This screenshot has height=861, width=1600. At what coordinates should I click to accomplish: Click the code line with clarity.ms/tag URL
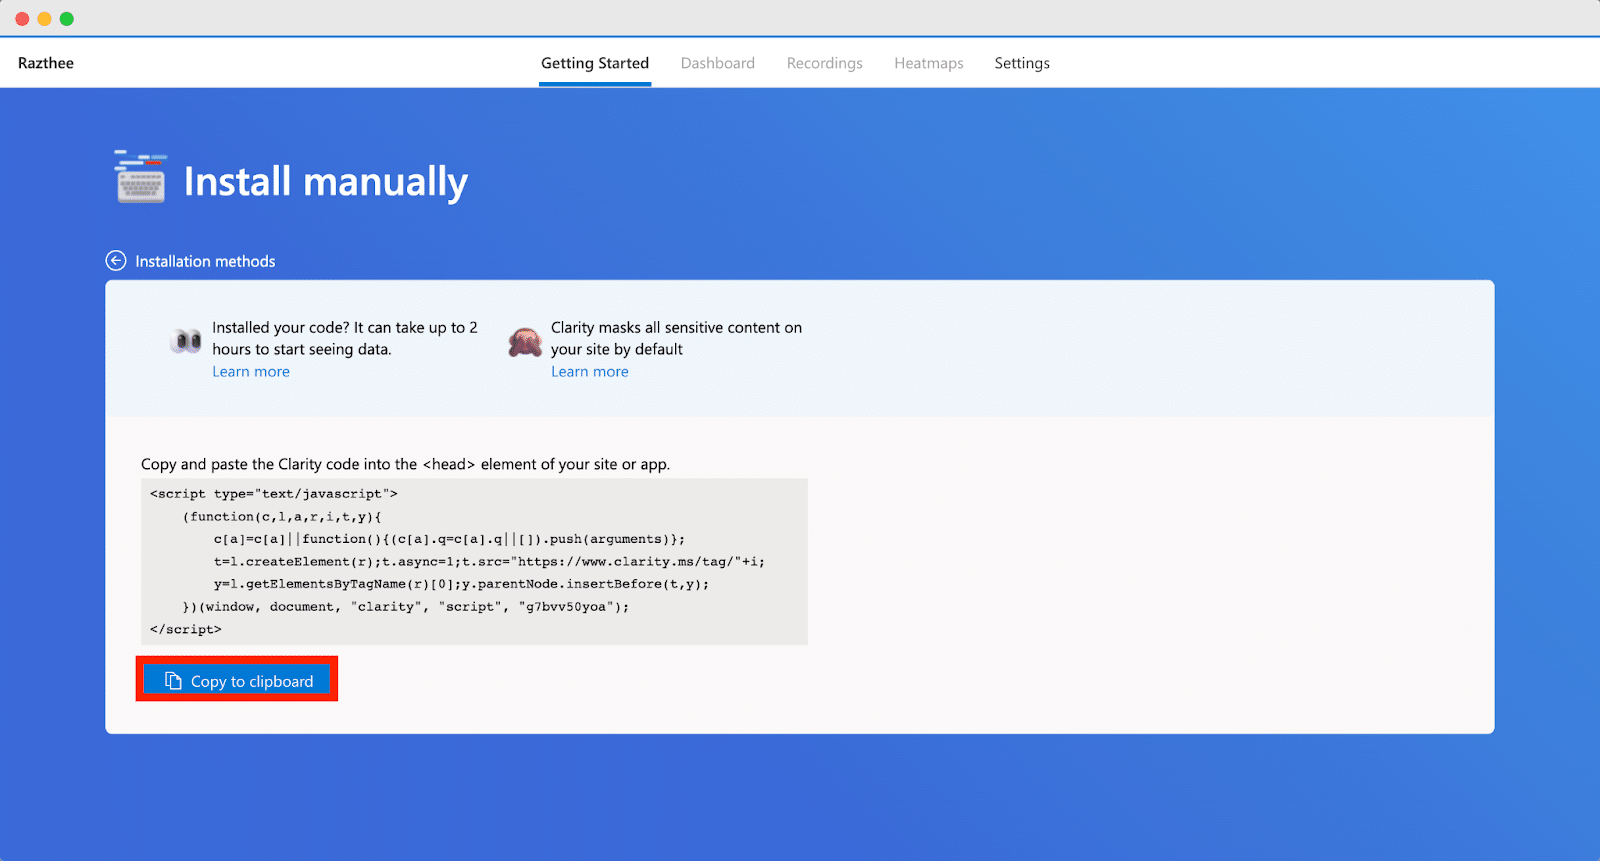tap(489, 562)
